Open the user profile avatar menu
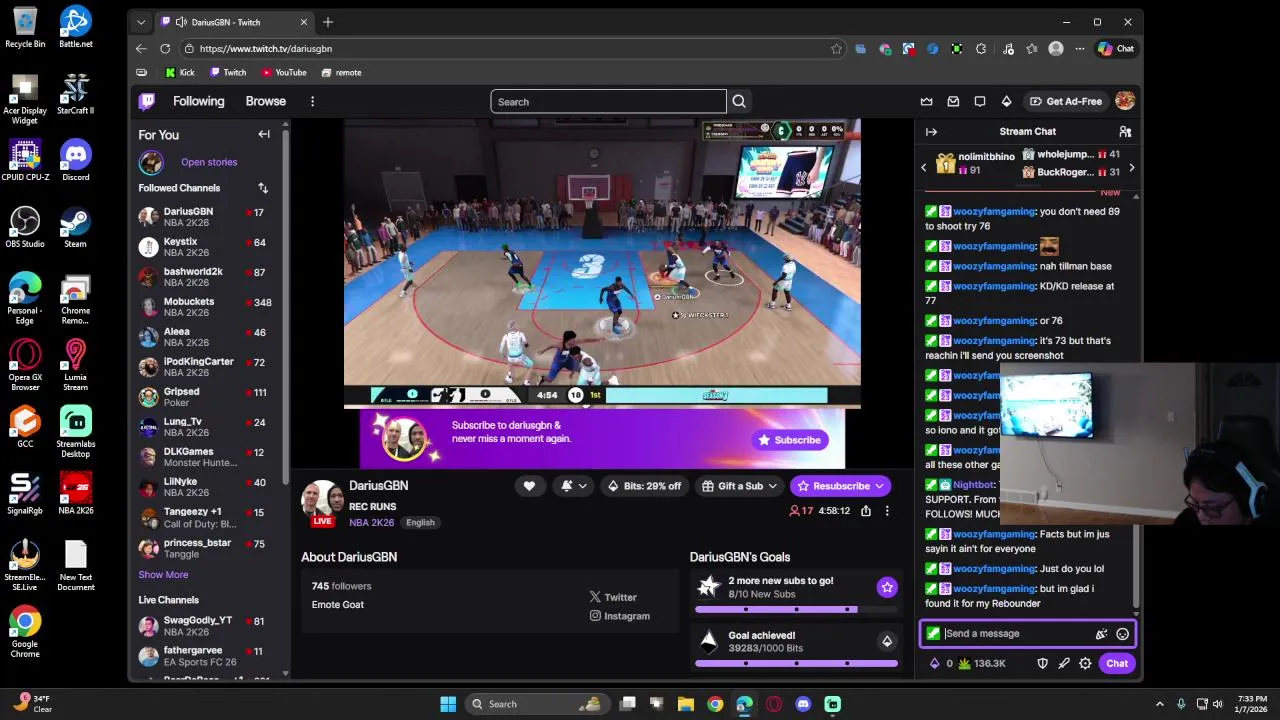This screenshot has width=1280, height=720. pyautogui.click(x=1125, y=101)
